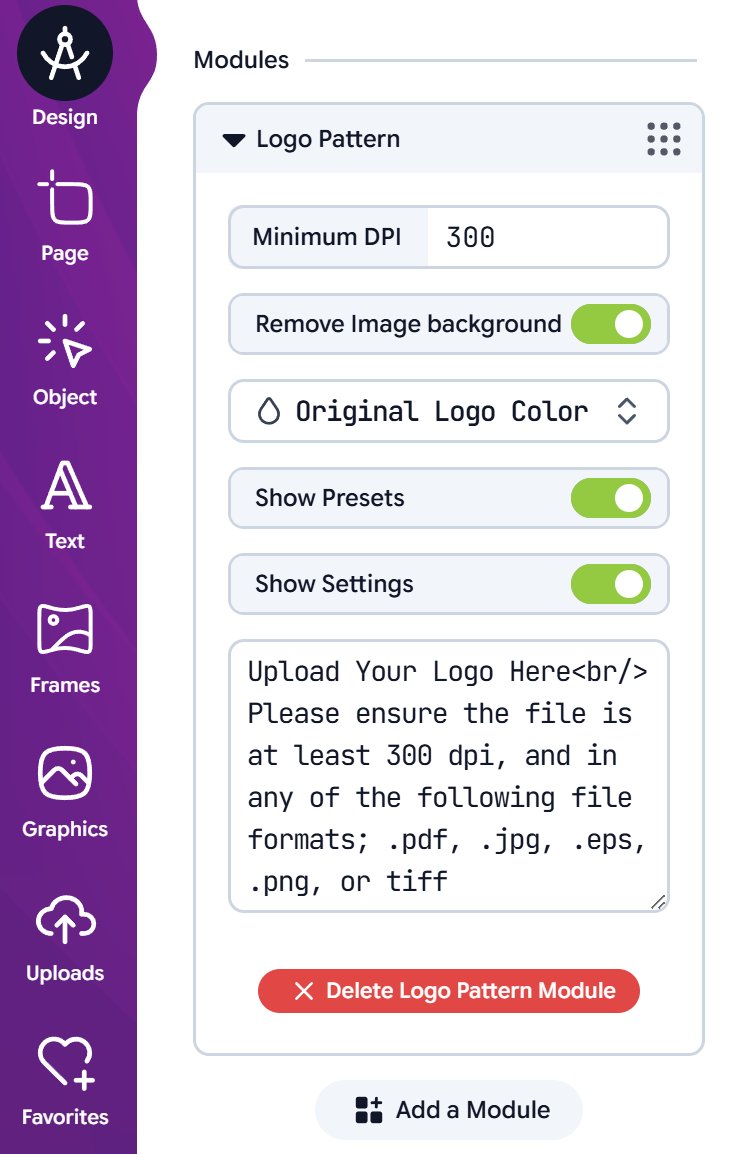This screenshot has width=750, height=1154.
Task: Delete the Logo Pattern module
Action: (448, 991)
